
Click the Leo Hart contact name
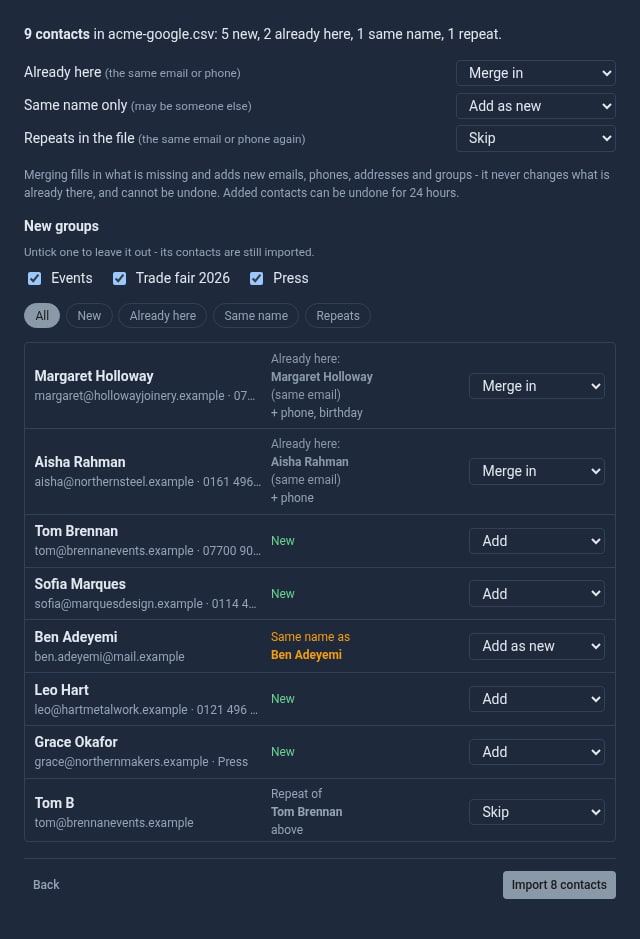(x=62, y=690)
